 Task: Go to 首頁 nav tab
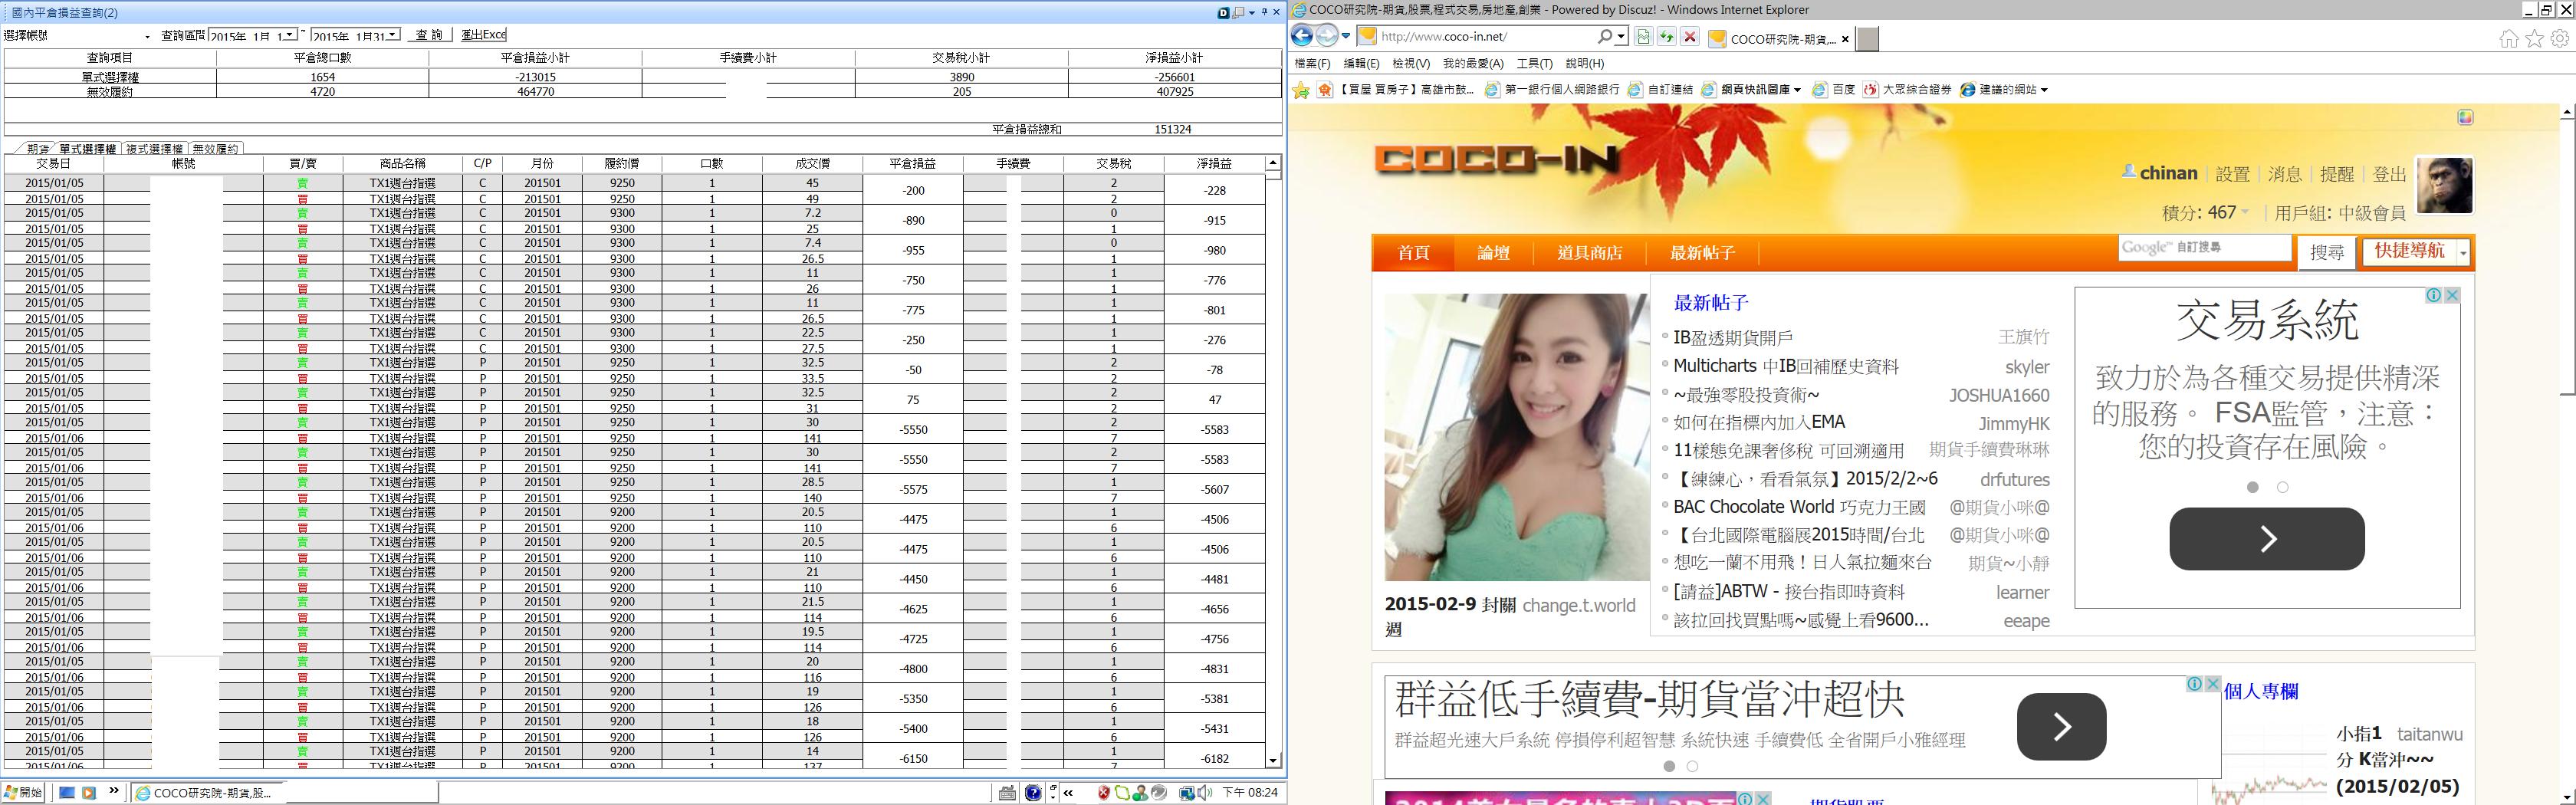tap(1413, 253)
